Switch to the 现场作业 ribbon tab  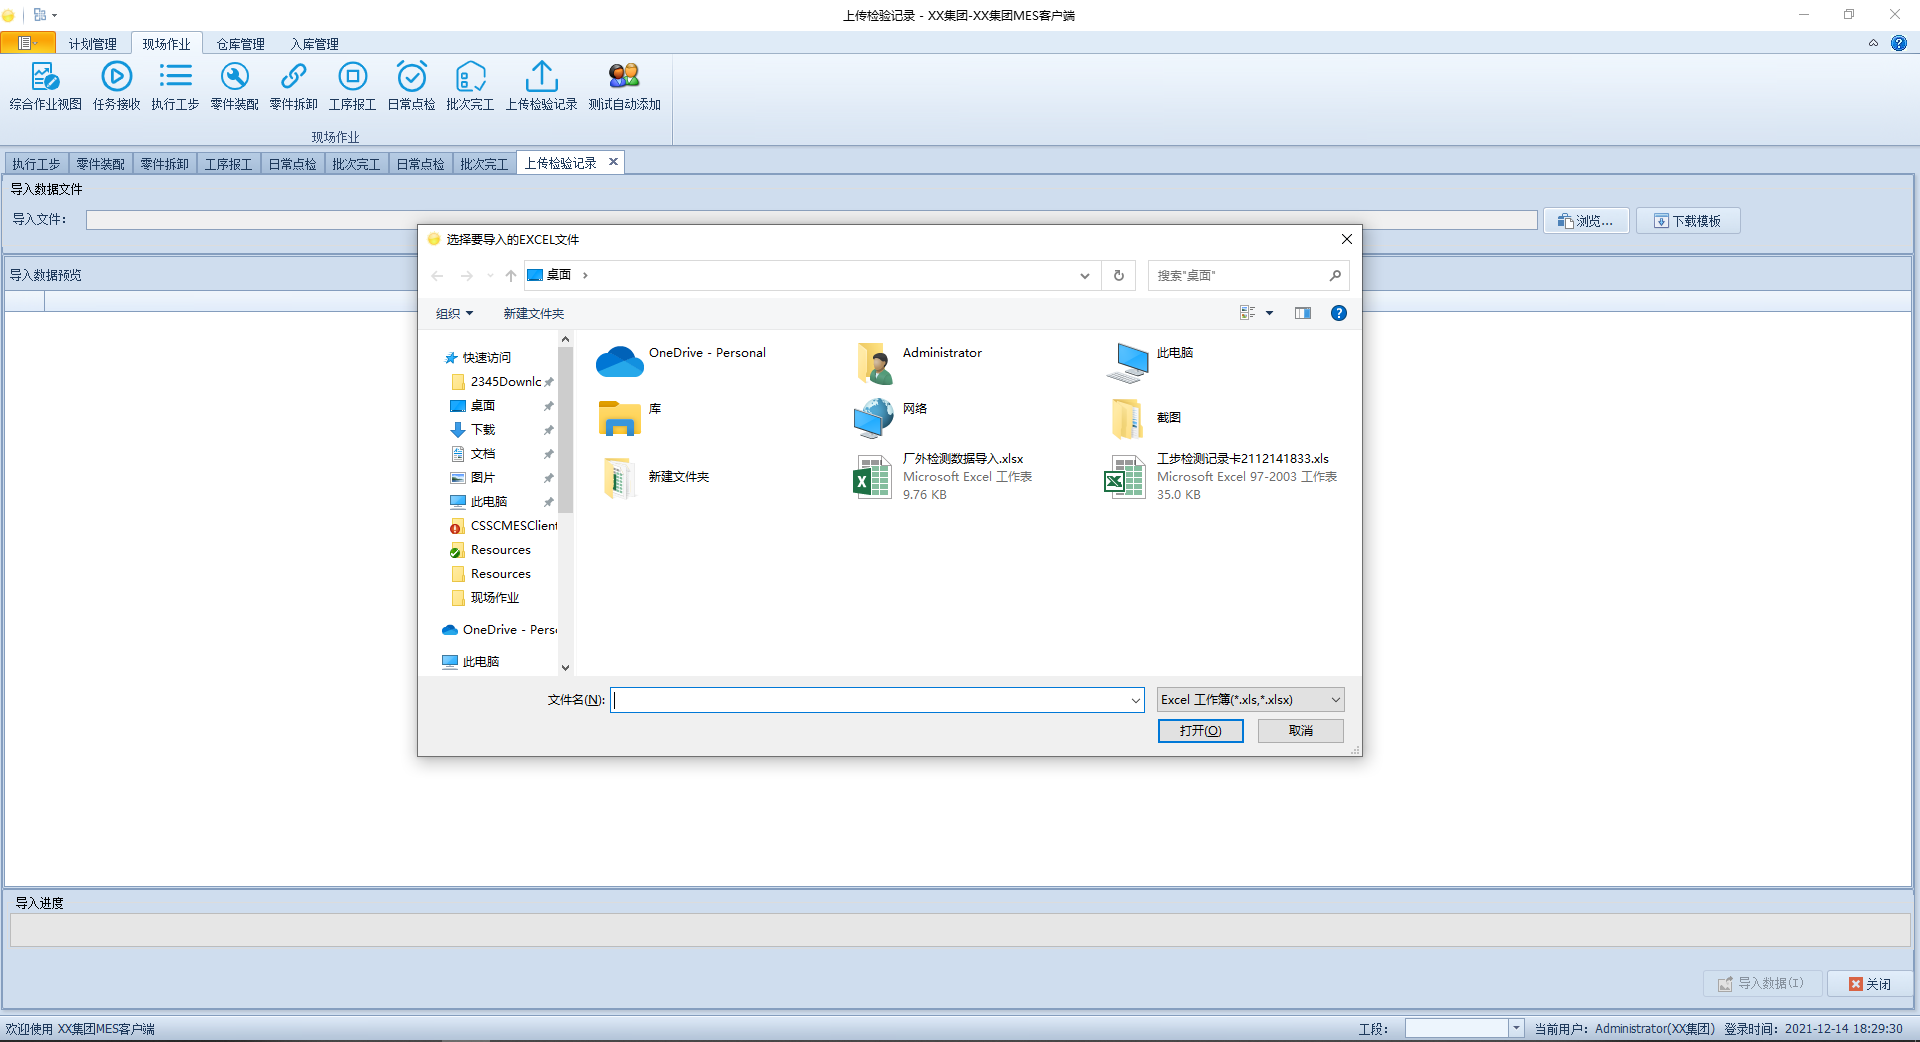click(x=166, y=44)
